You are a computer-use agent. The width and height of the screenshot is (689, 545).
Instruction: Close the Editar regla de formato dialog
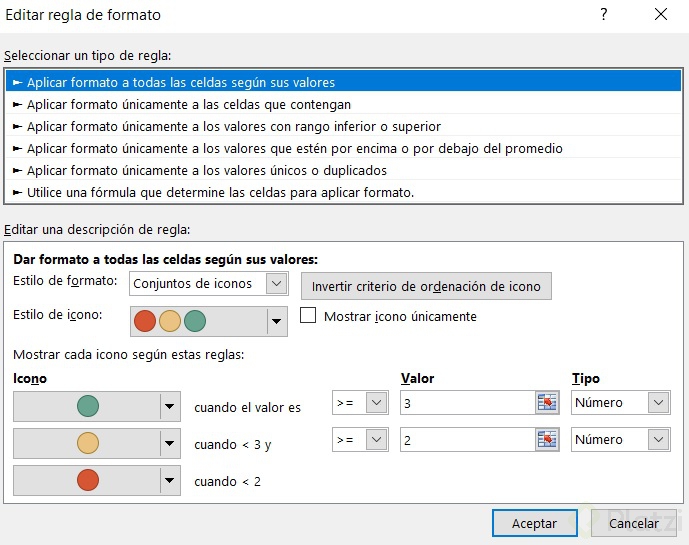[660, 15]
